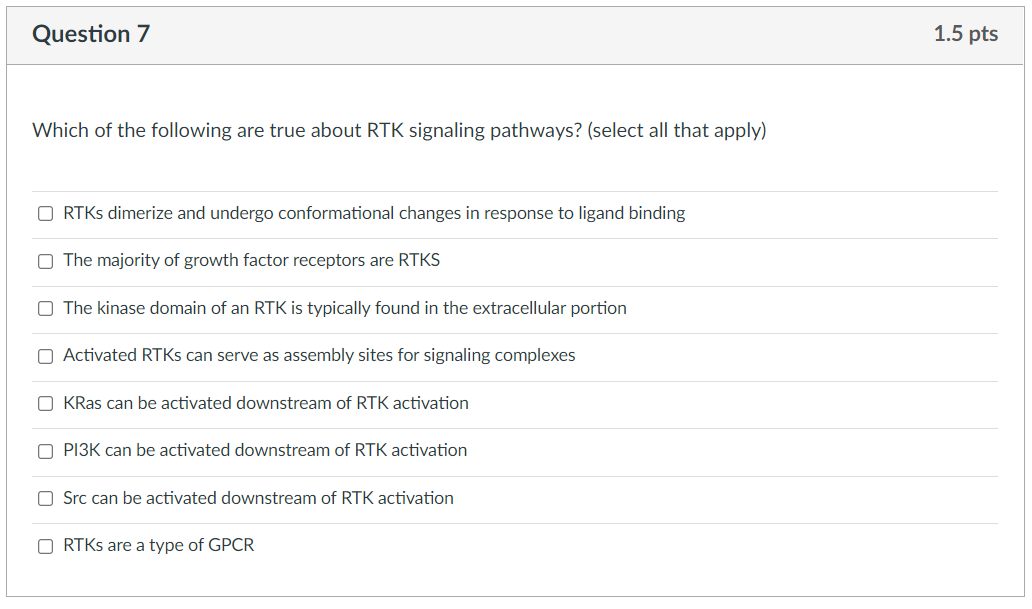Select the answer text 'RTKs are a type of GPCR'
This screenshot has height=609, width=1032.
click(158, 545)
